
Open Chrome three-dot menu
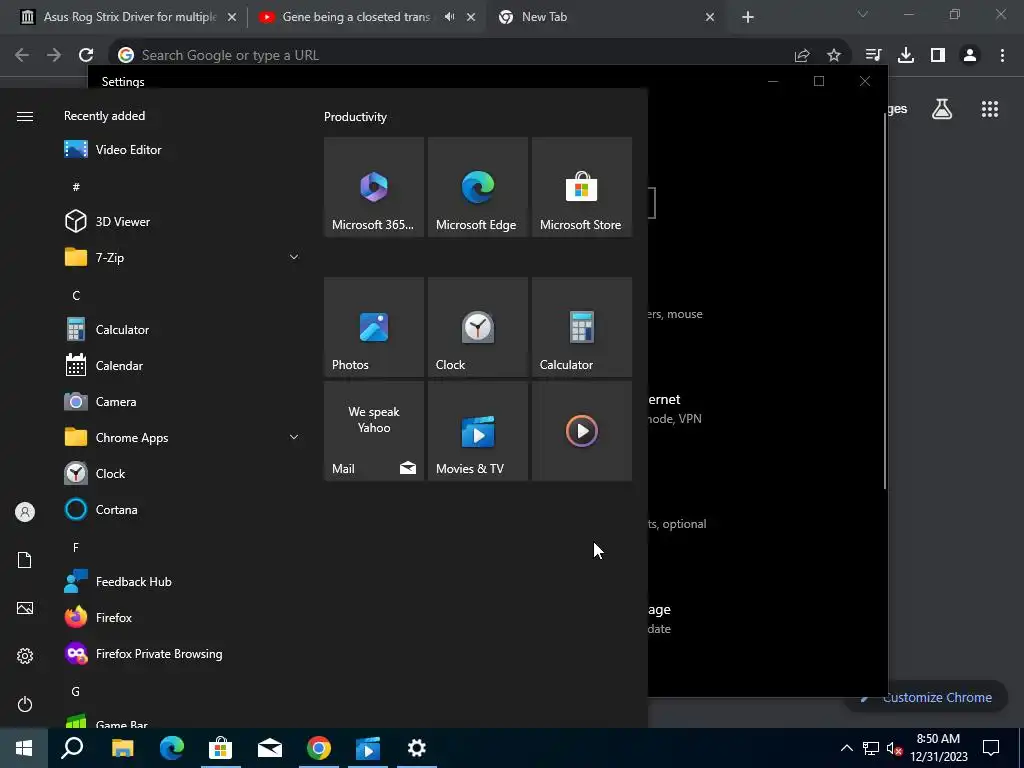(x=1002, y=56)
